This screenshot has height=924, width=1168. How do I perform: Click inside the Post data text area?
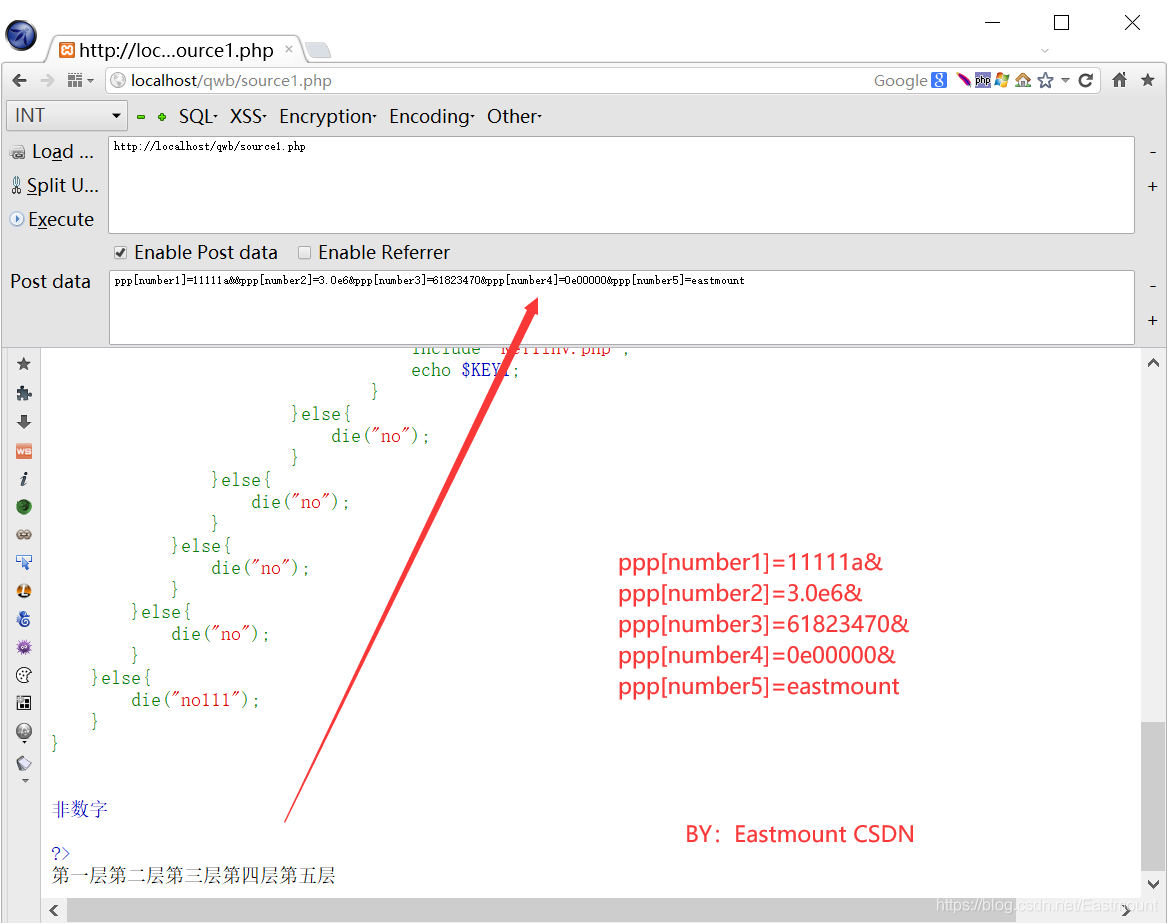pos(621,307)
